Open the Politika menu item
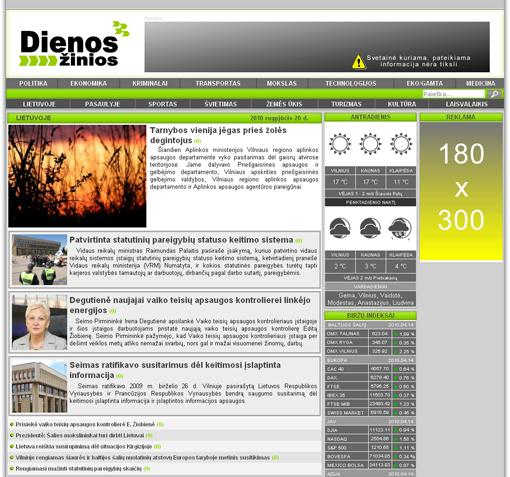 (33, 83)
